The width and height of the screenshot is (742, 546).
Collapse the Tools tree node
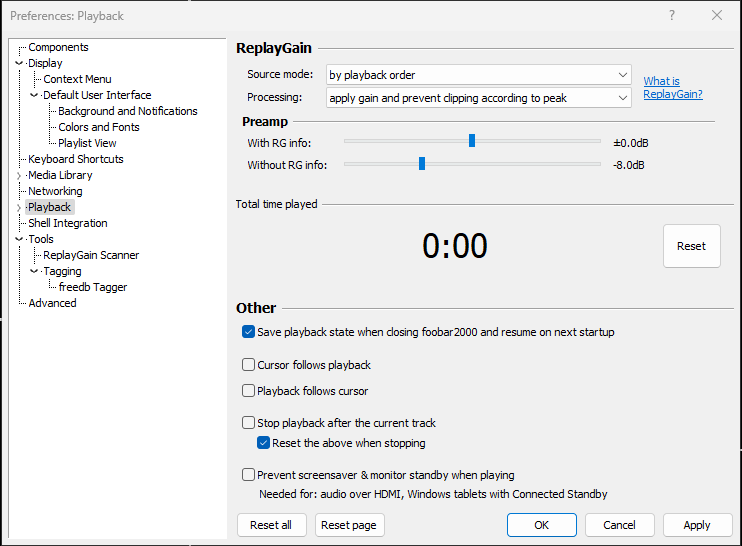tap(19, 239)
